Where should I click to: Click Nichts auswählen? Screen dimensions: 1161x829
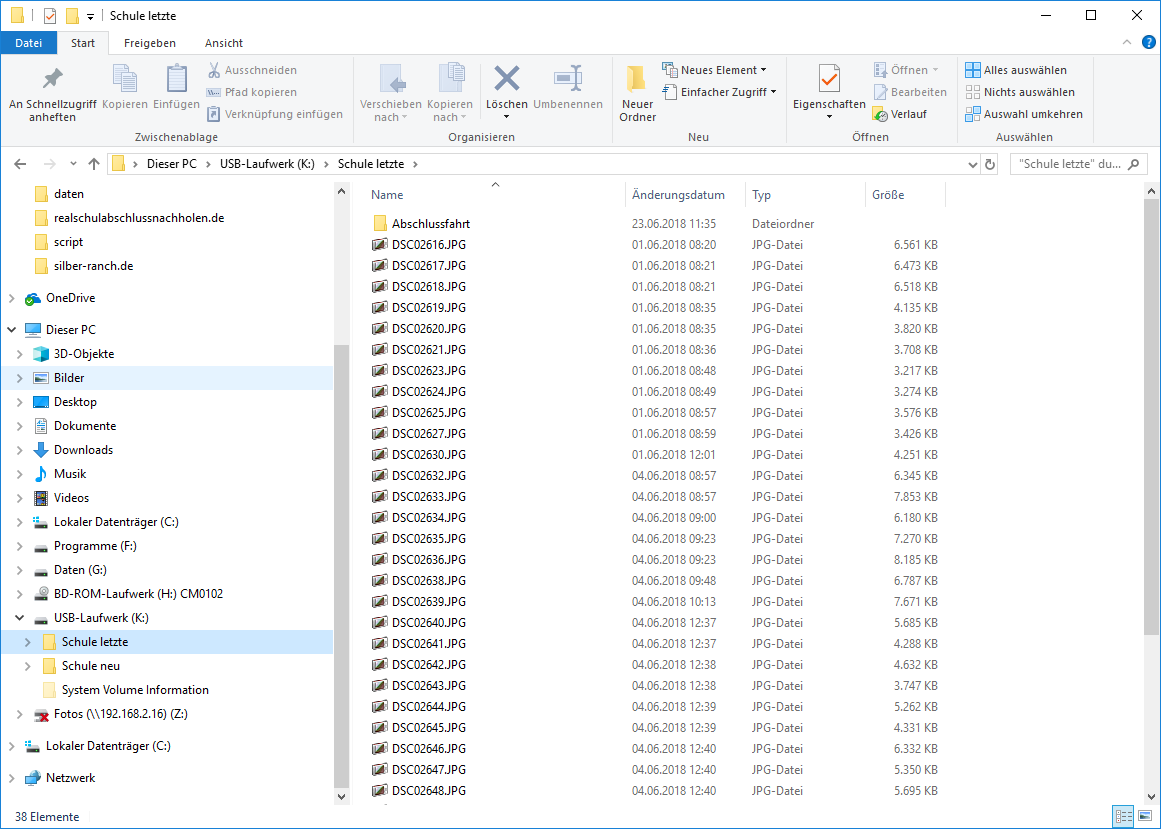click(x=1020, y=93)
